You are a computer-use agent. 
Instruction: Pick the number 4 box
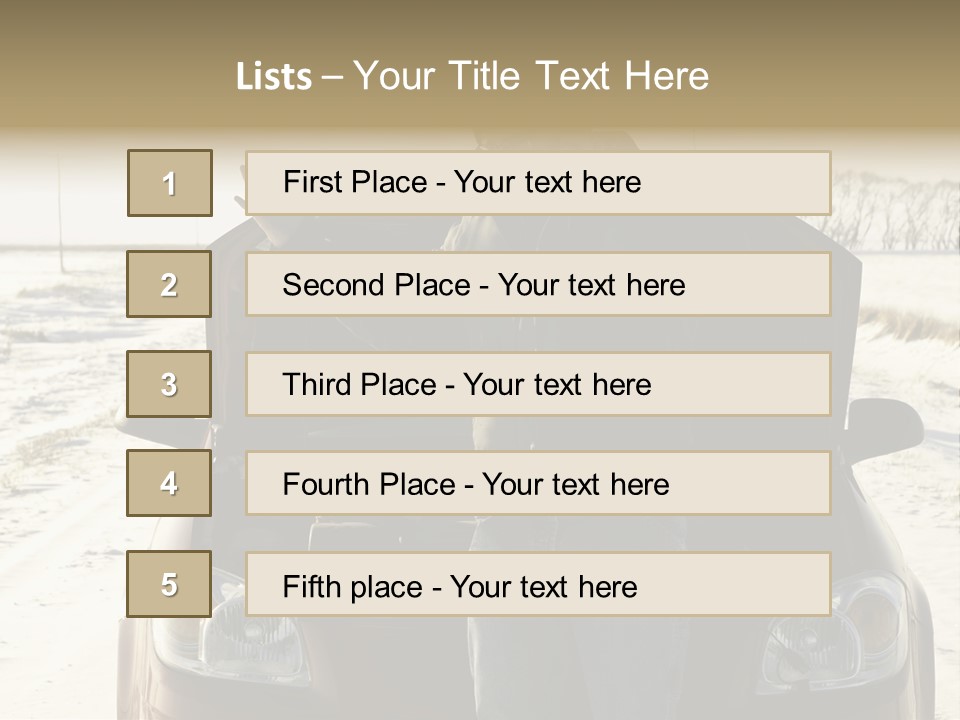(x=169, y=483)
